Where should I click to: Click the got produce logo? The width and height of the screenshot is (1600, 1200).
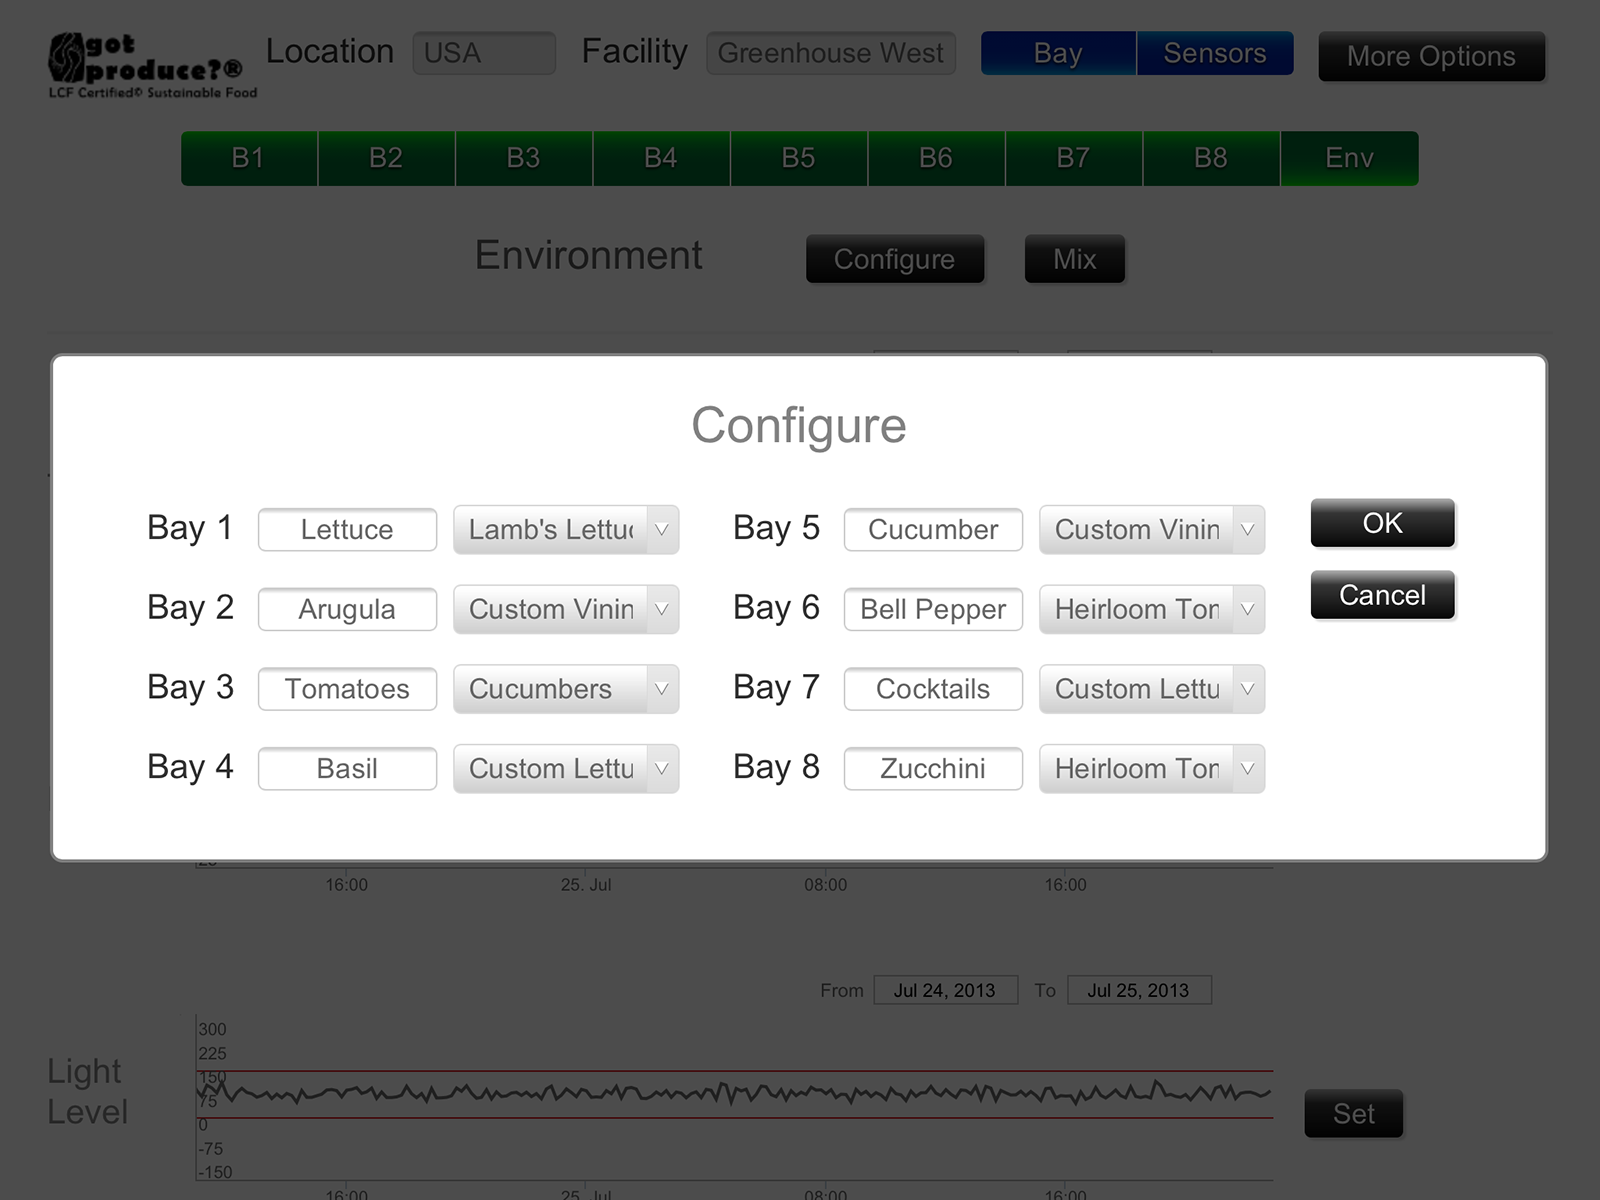150,66
